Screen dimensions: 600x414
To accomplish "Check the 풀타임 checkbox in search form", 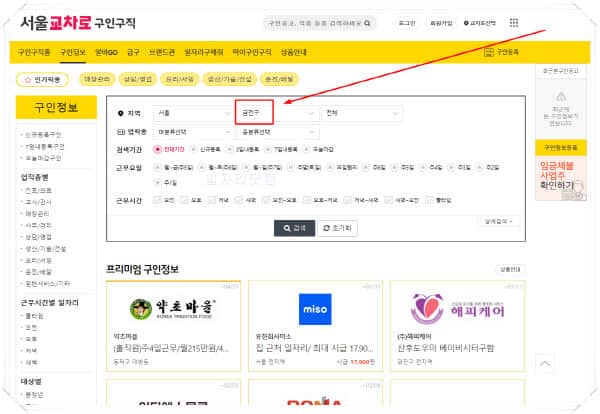I will [429, 200].
